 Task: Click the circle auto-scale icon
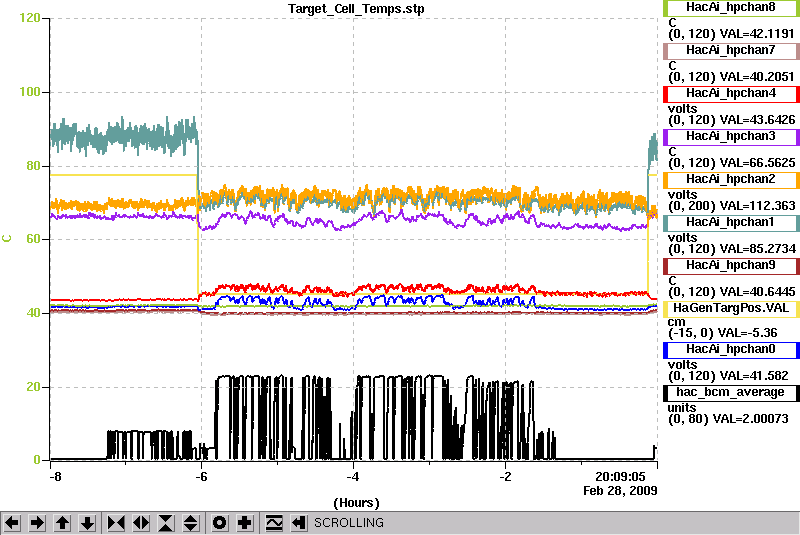219,523
